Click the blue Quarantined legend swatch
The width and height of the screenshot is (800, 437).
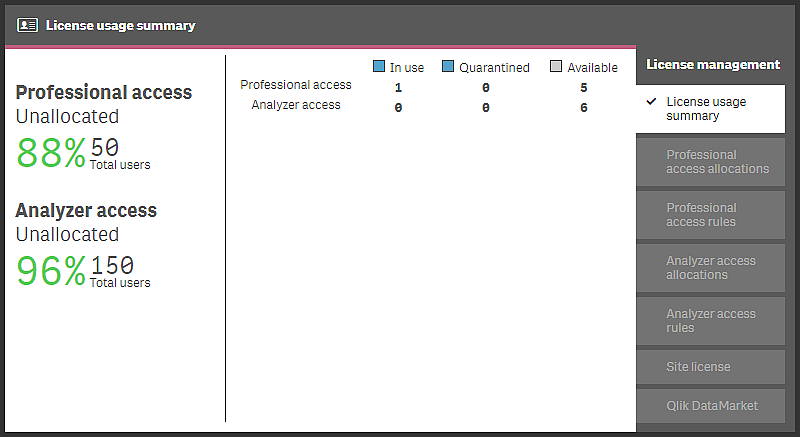tap(449, 67)
